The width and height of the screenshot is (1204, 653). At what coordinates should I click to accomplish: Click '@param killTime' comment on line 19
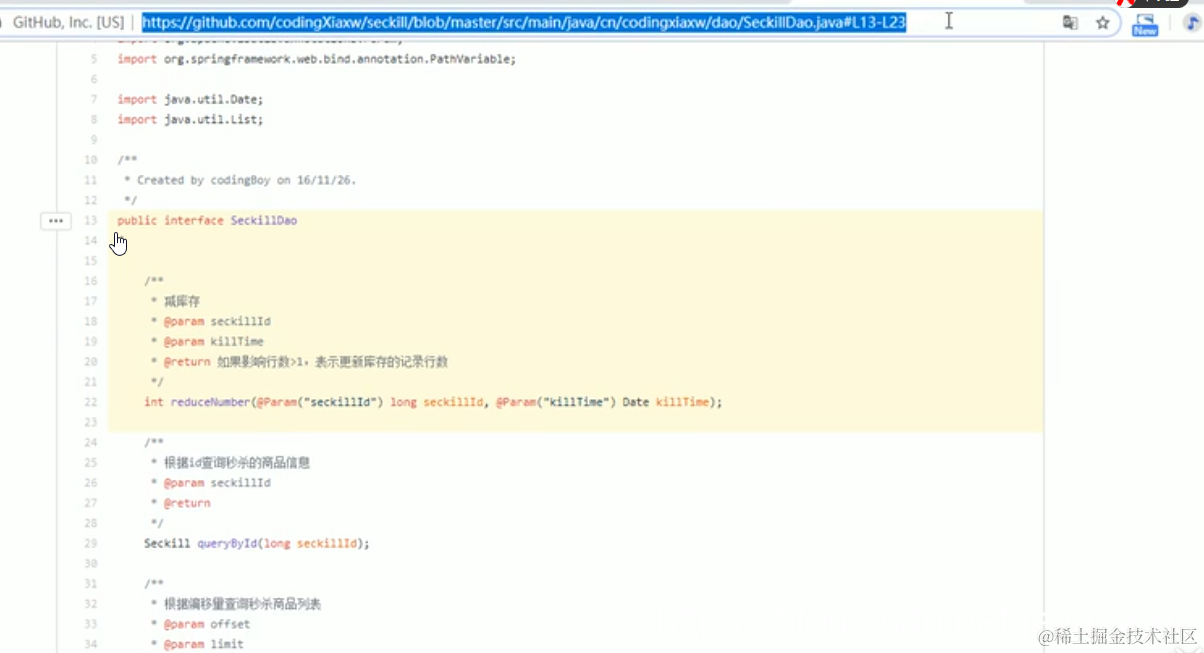click(213, 341)
